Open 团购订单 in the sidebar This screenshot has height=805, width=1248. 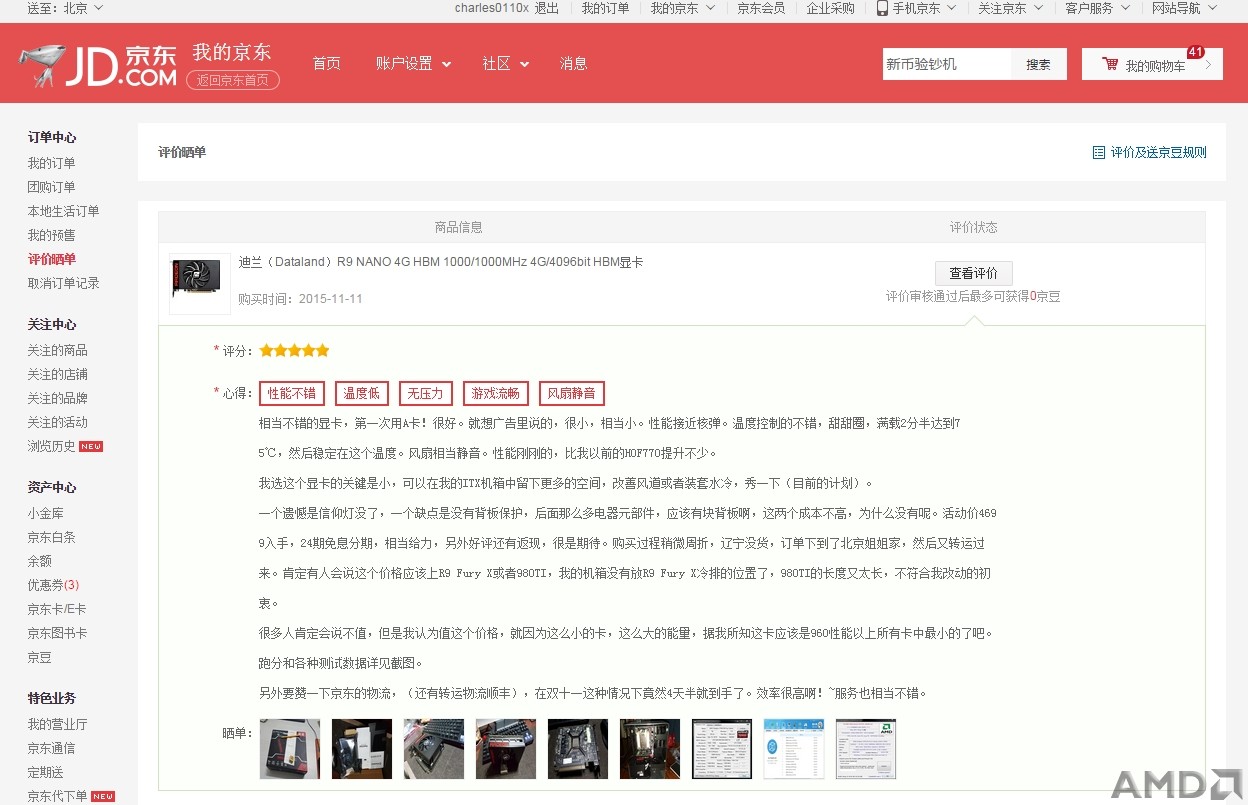(51, 187)
